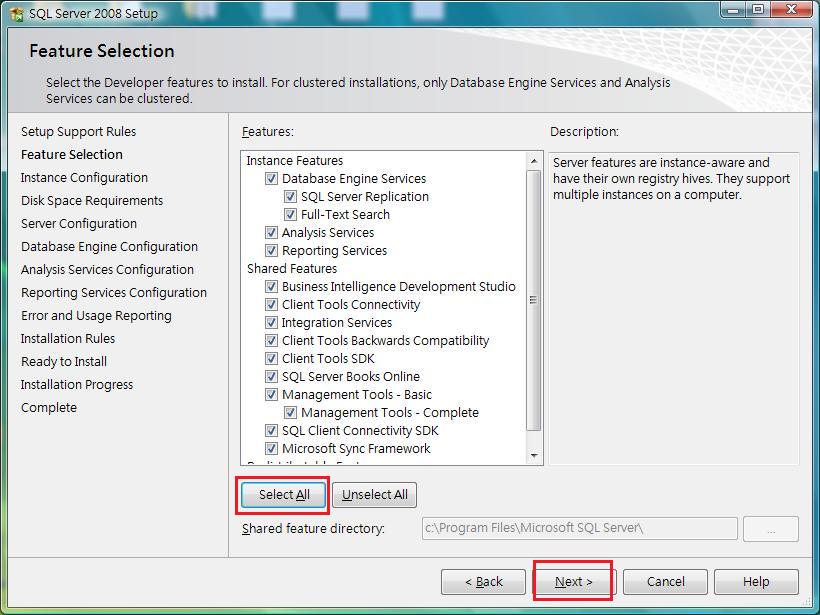Toggle Reporting Services checkbox
820x615 pixels.
pos(271,250)
